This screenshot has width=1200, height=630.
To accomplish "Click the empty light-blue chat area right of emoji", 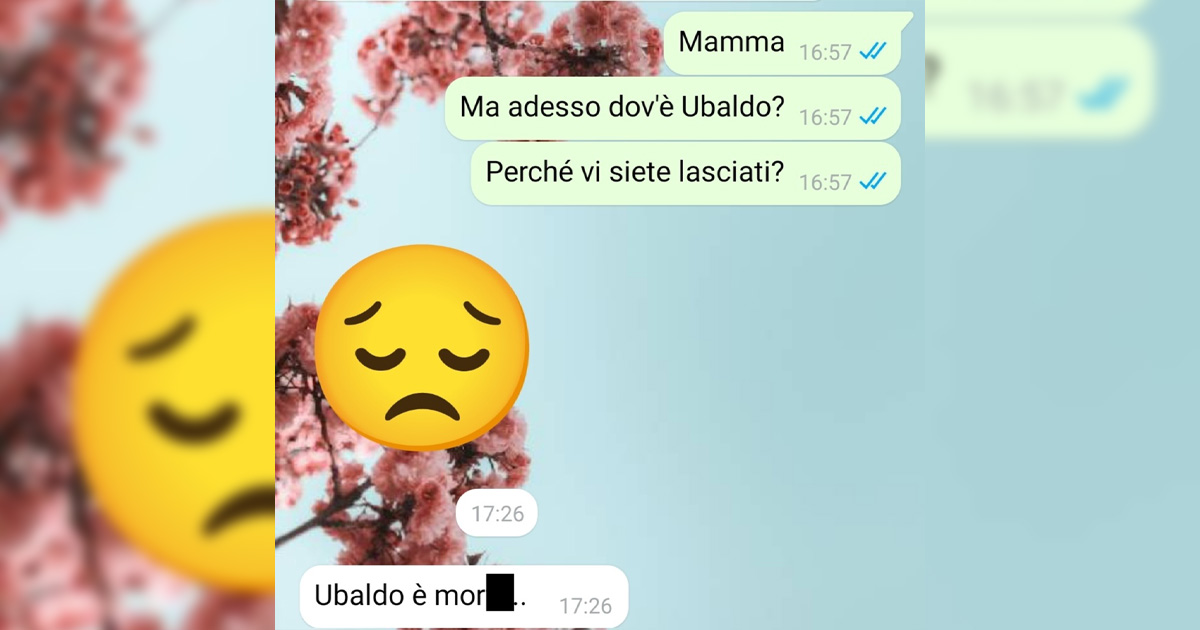I will click(730, 350).
